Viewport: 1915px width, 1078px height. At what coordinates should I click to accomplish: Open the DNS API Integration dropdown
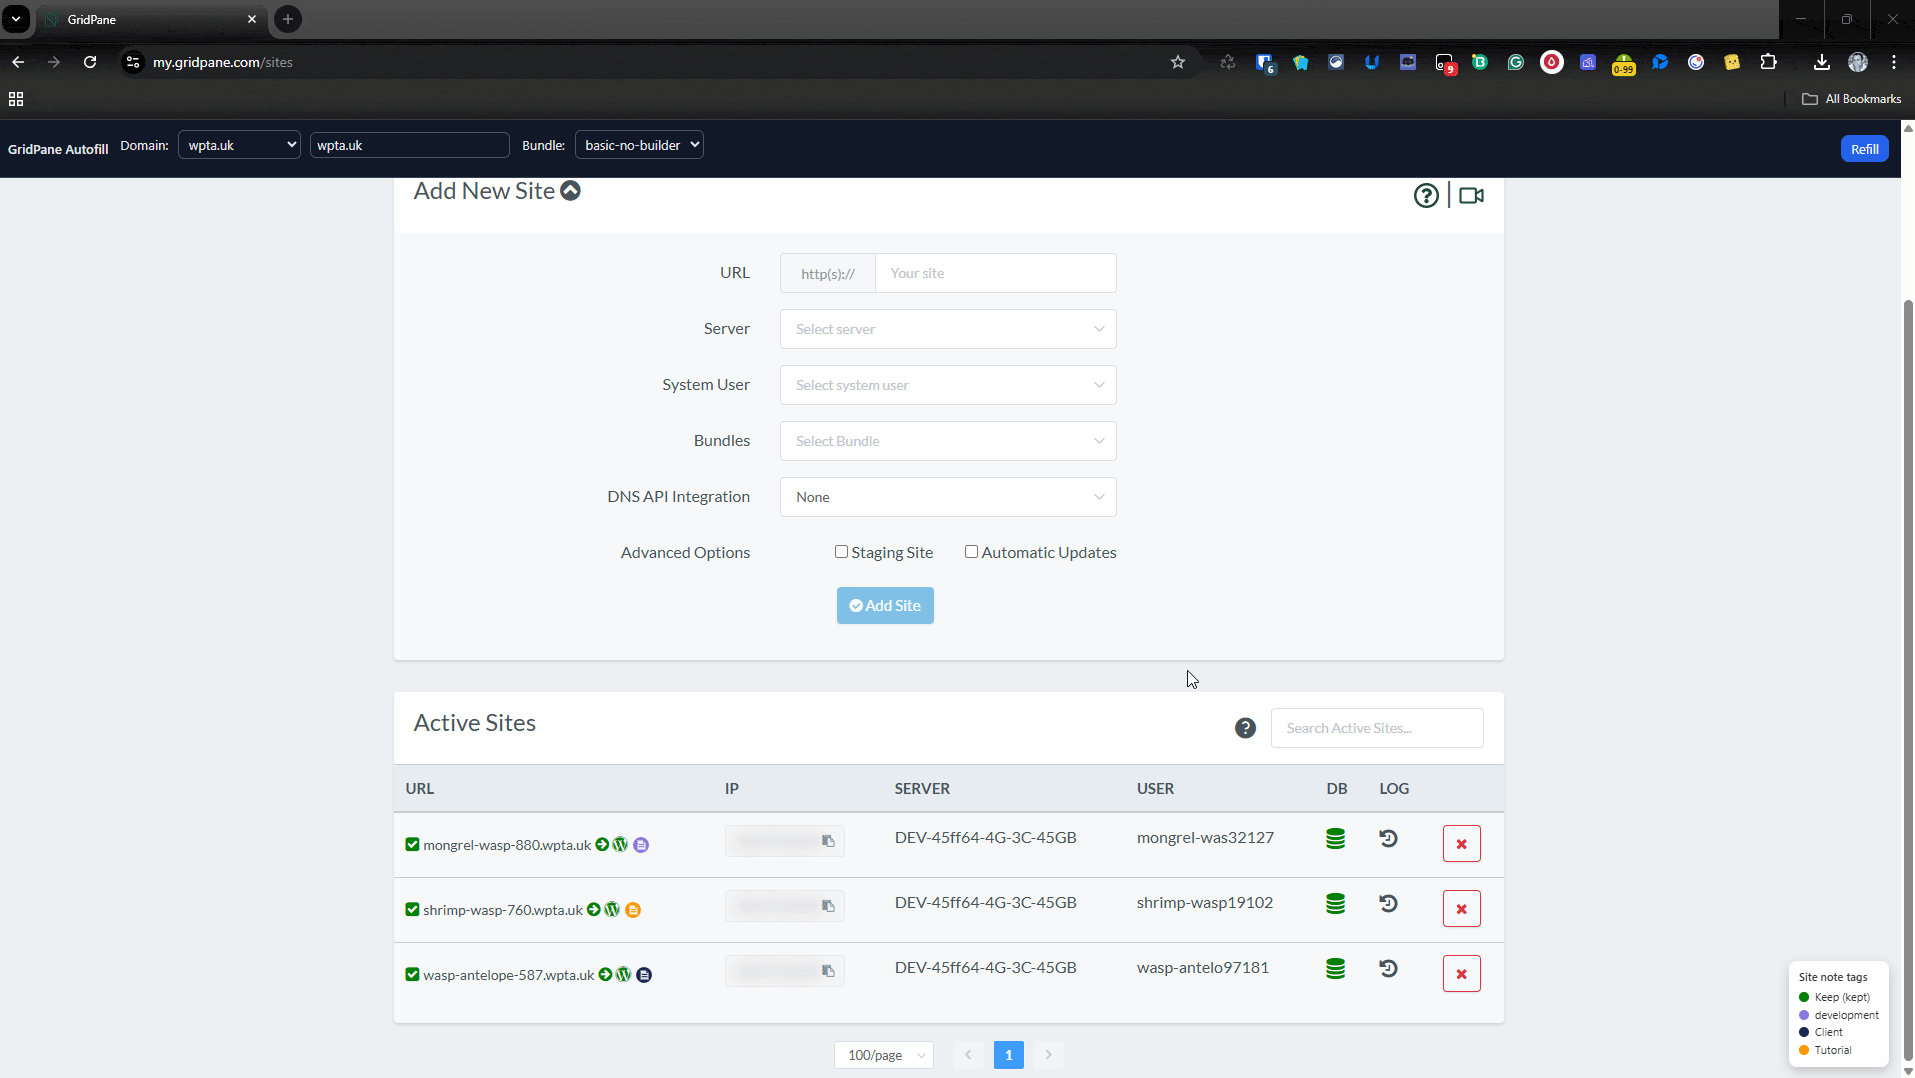(x=947, y=497)
